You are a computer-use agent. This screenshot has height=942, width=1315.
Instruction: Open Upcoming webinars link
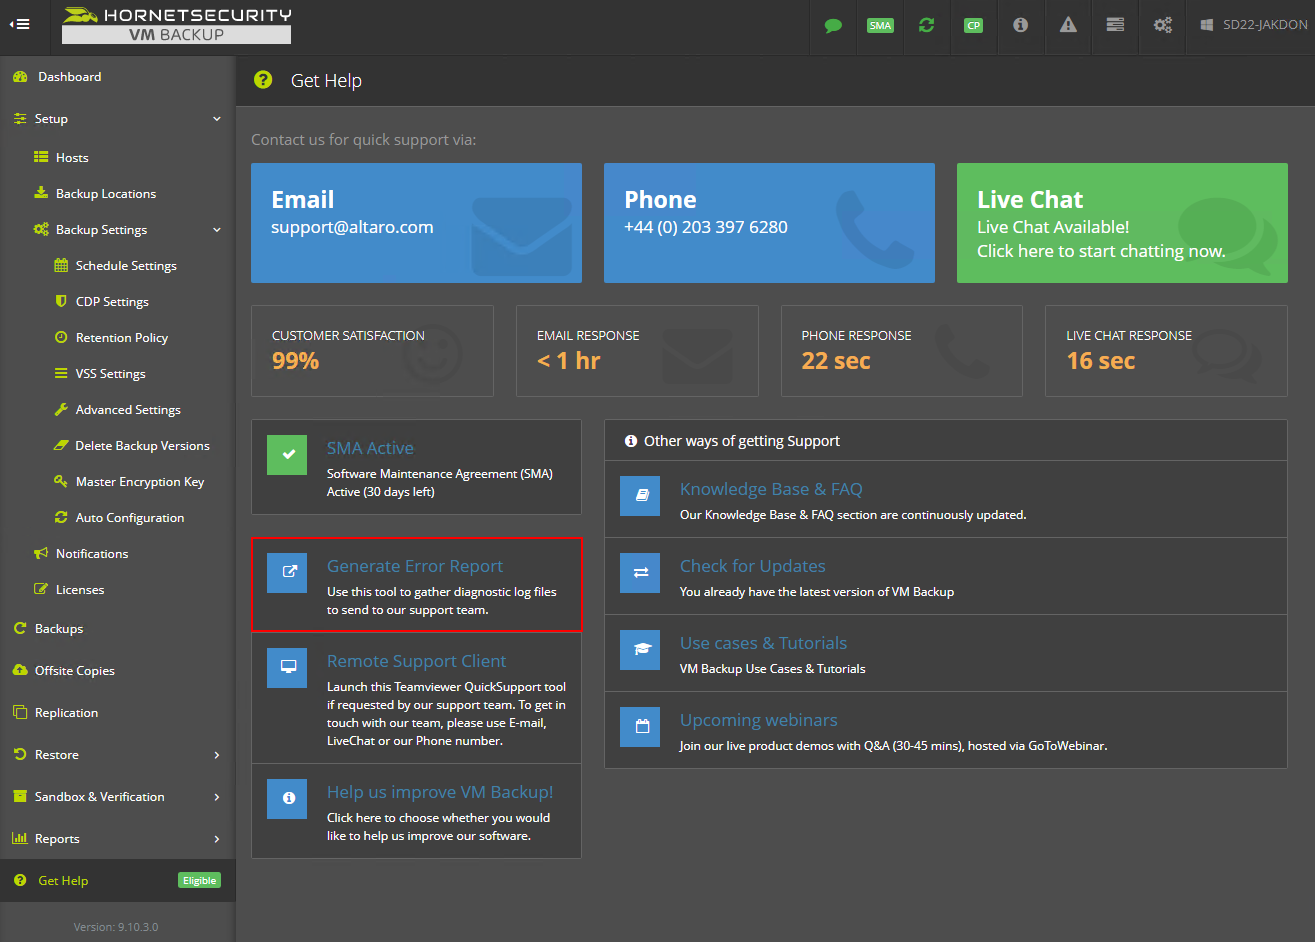(759, 720)
